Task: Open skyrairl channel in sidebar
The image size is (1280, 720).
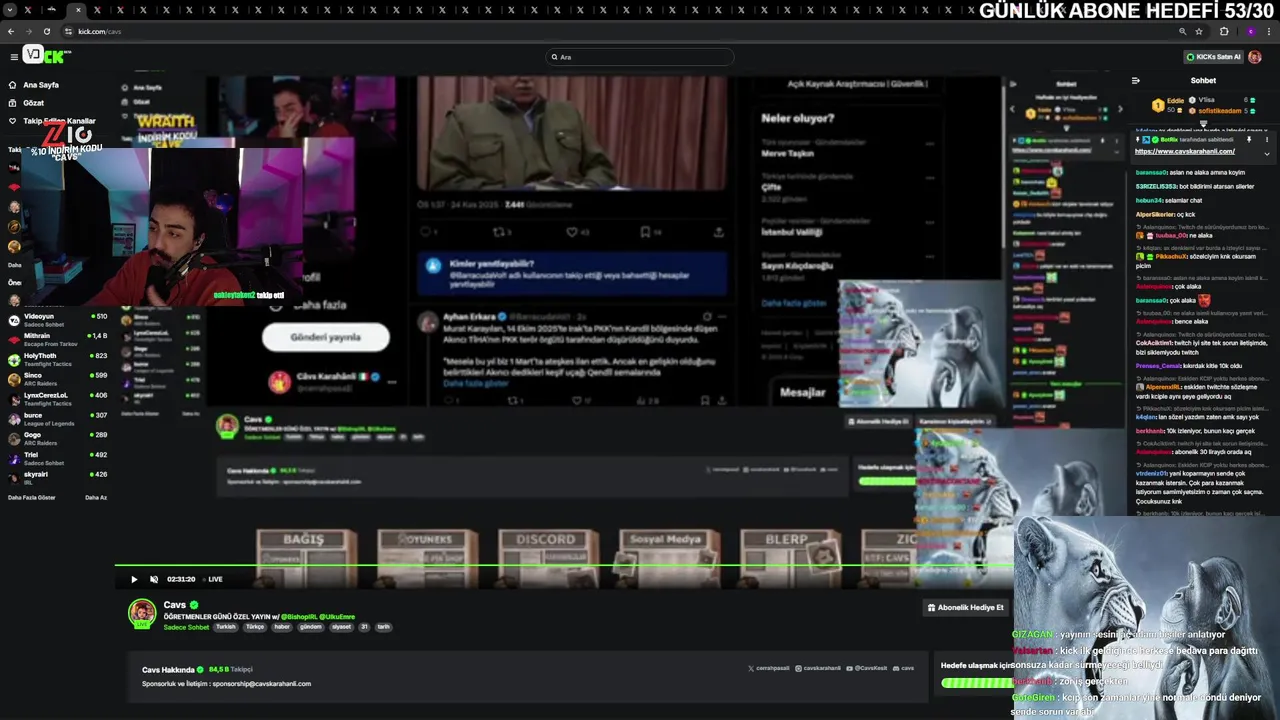Action: (x=57, y=477)
